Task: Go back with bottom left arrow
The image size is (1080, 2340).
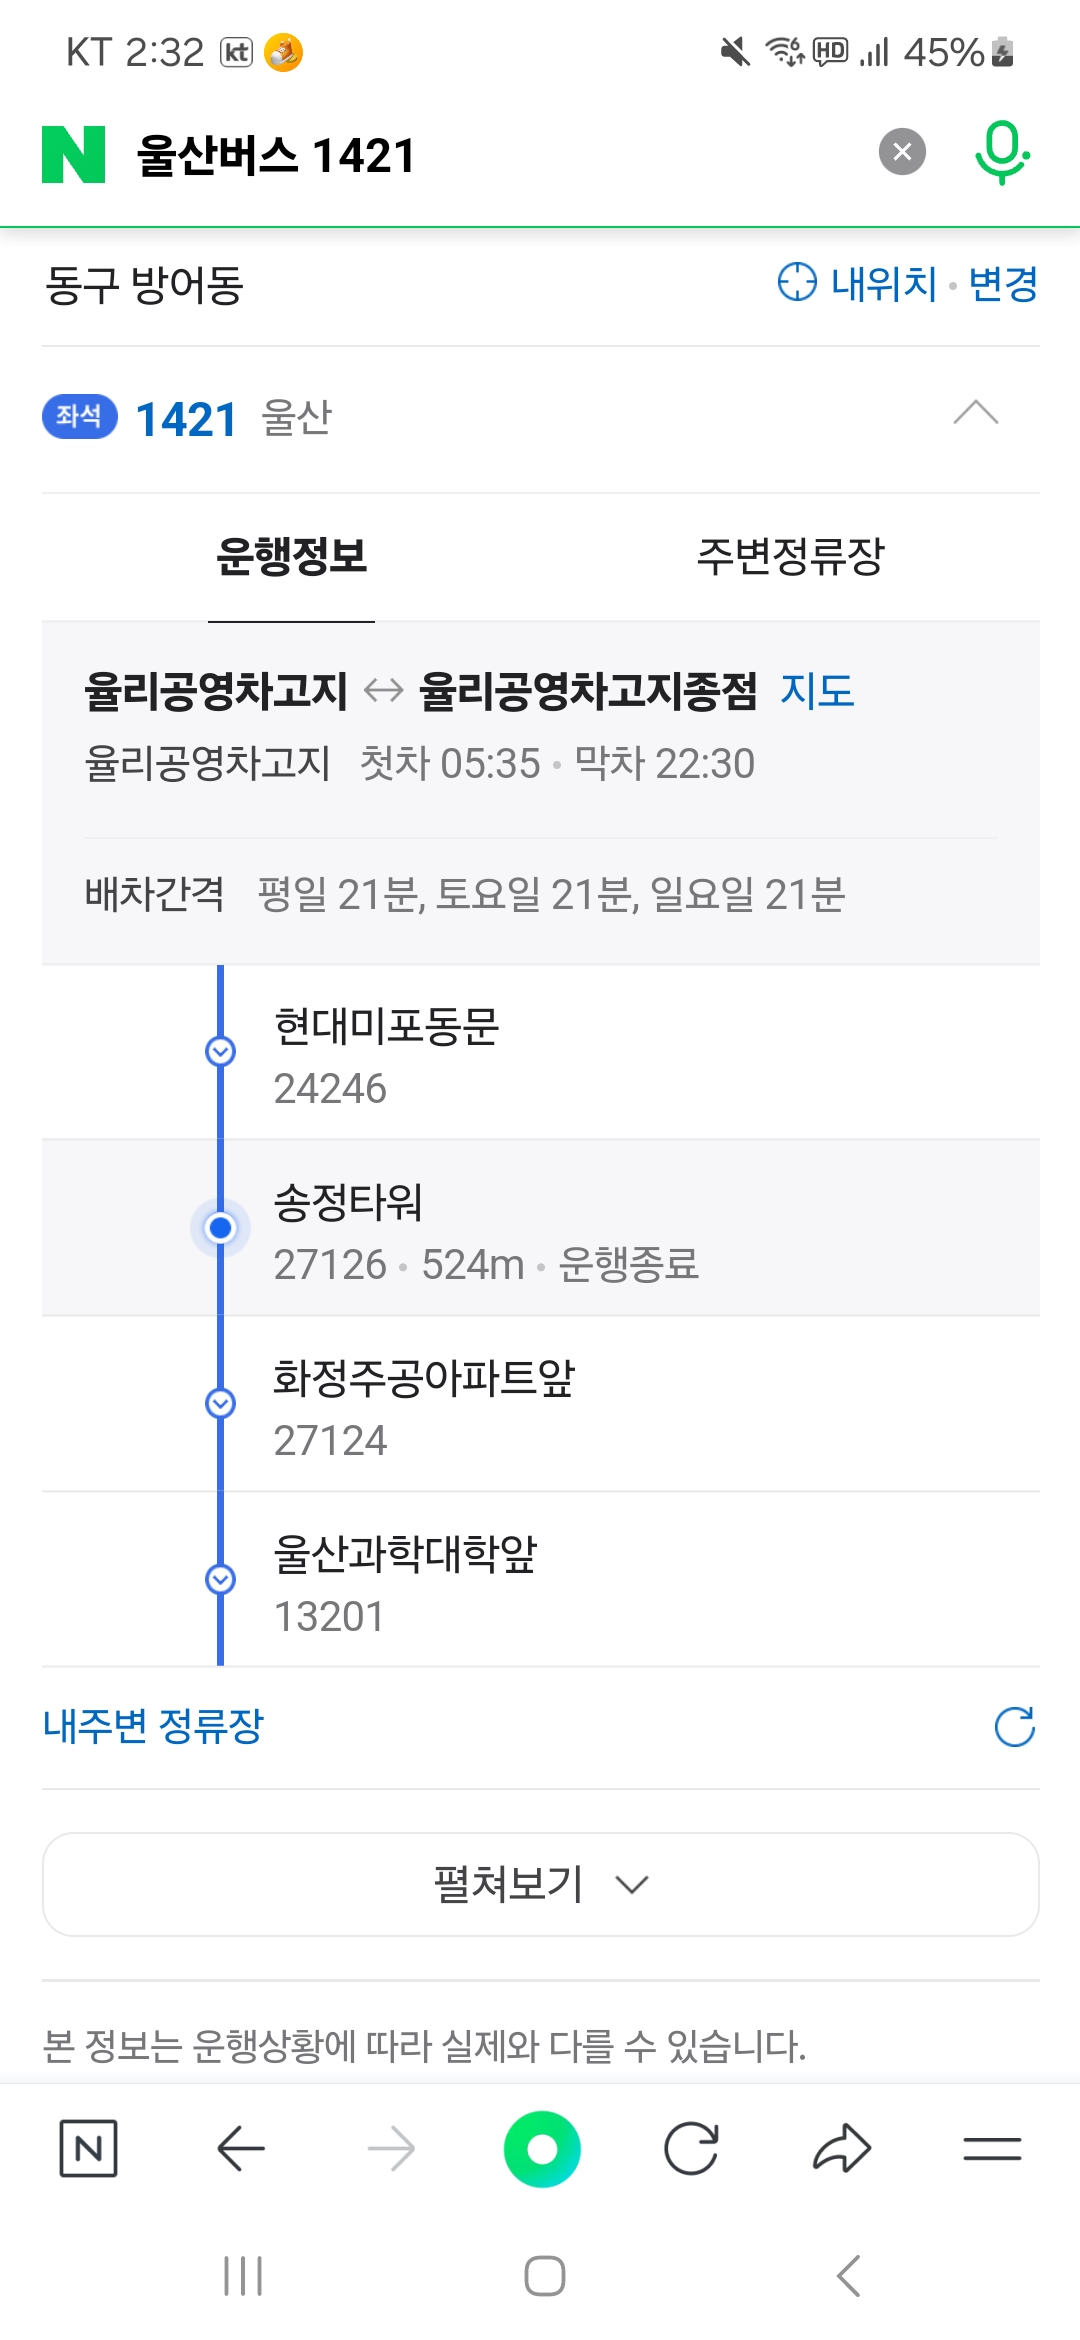Action: (x=241, y=2148)
